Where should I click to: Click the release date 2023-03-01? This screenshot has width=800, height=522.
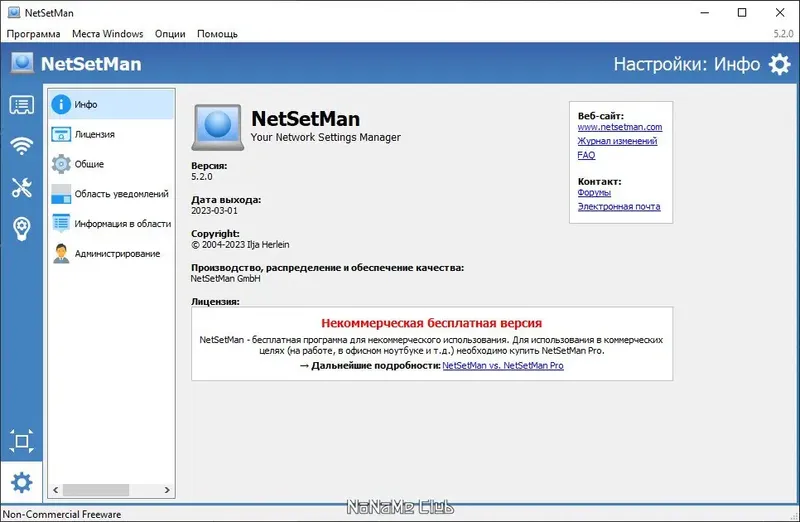pos(214,210)
